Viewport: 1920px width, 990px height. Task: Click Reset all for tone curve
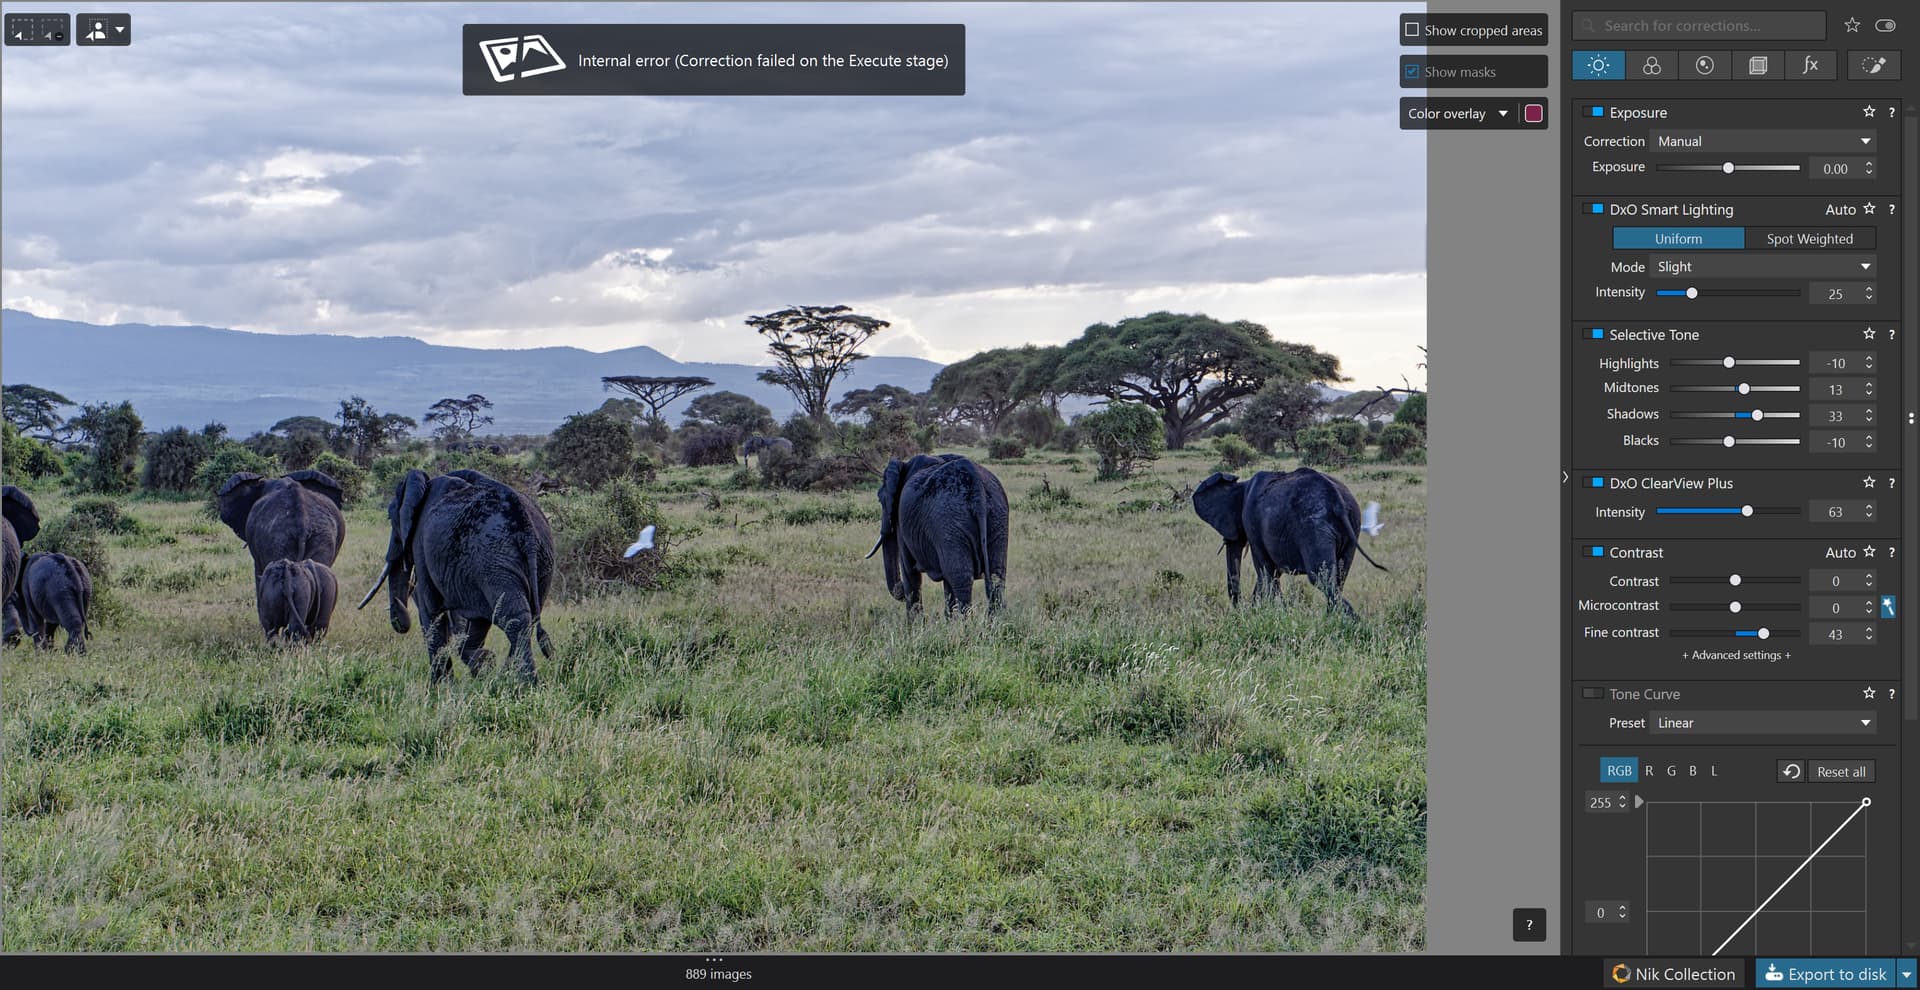pos(1840,772)
